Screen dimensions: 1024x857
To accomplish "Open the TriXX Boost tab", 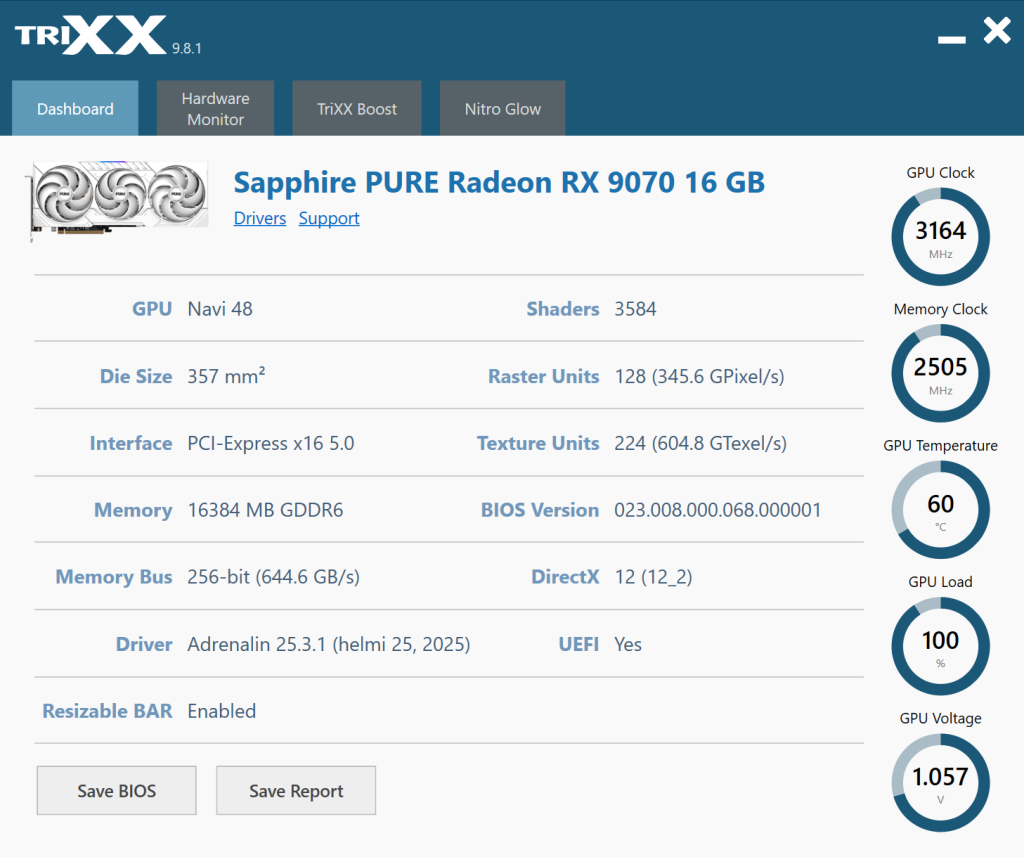I will click(357, 108).
